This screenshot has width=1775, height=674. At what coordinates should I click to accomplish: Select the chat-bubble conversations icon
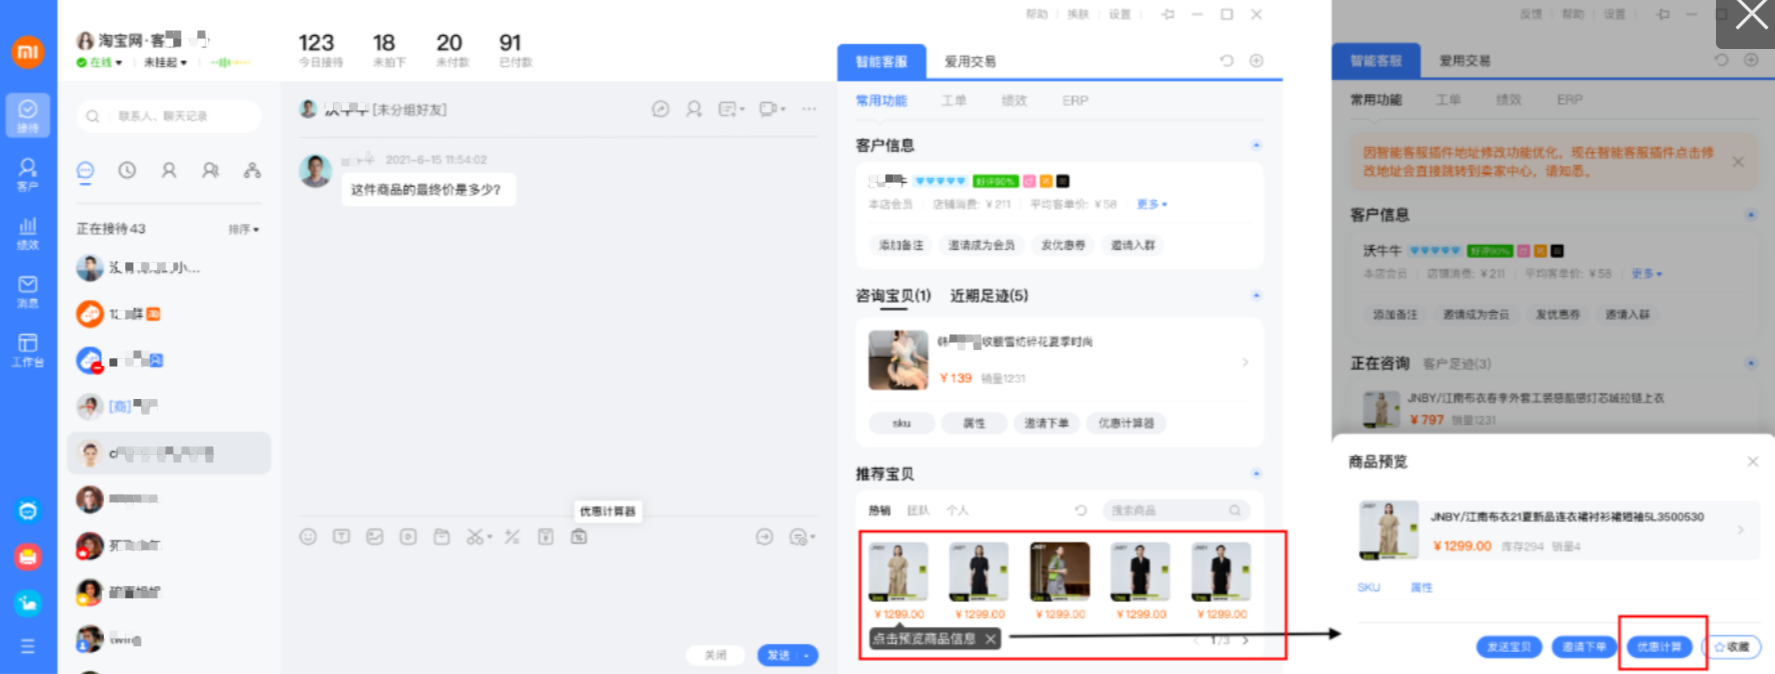(85, 170)
